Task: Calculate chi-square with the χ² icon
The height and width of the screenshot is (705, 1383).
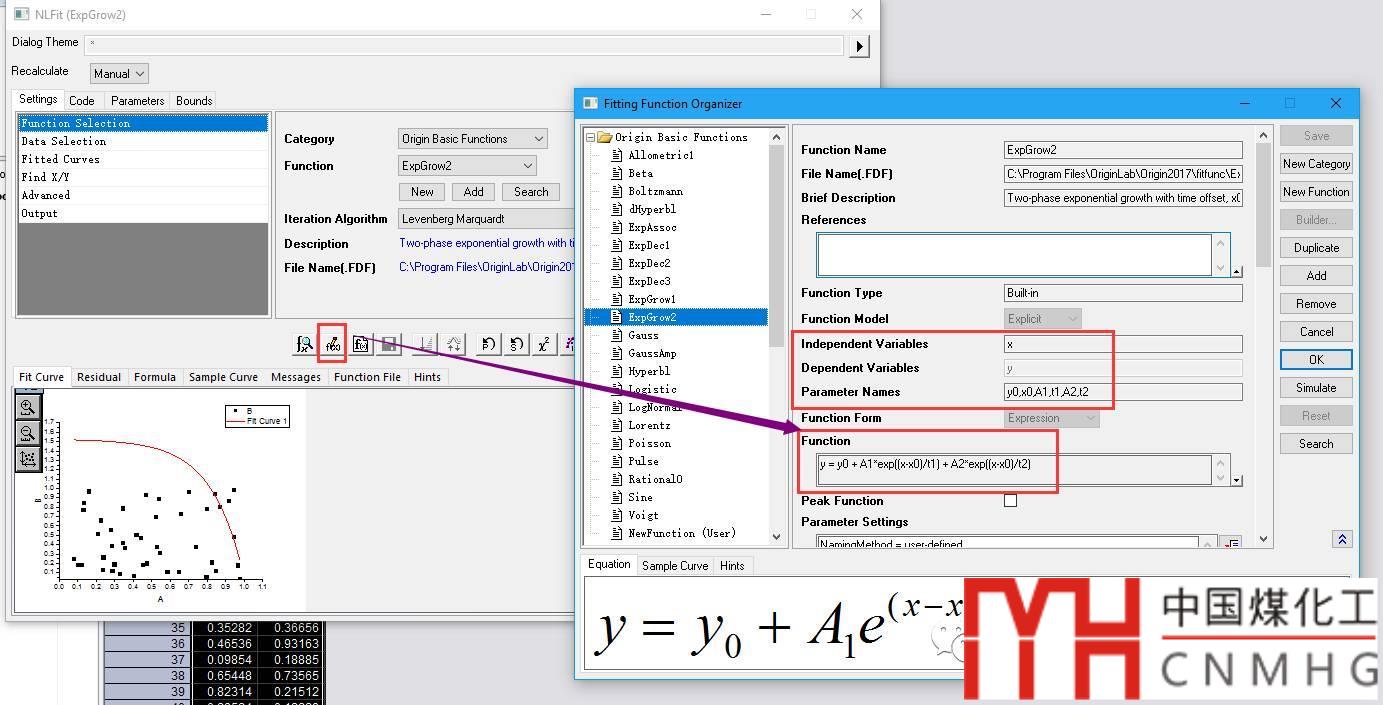Action: click(544, 344)
